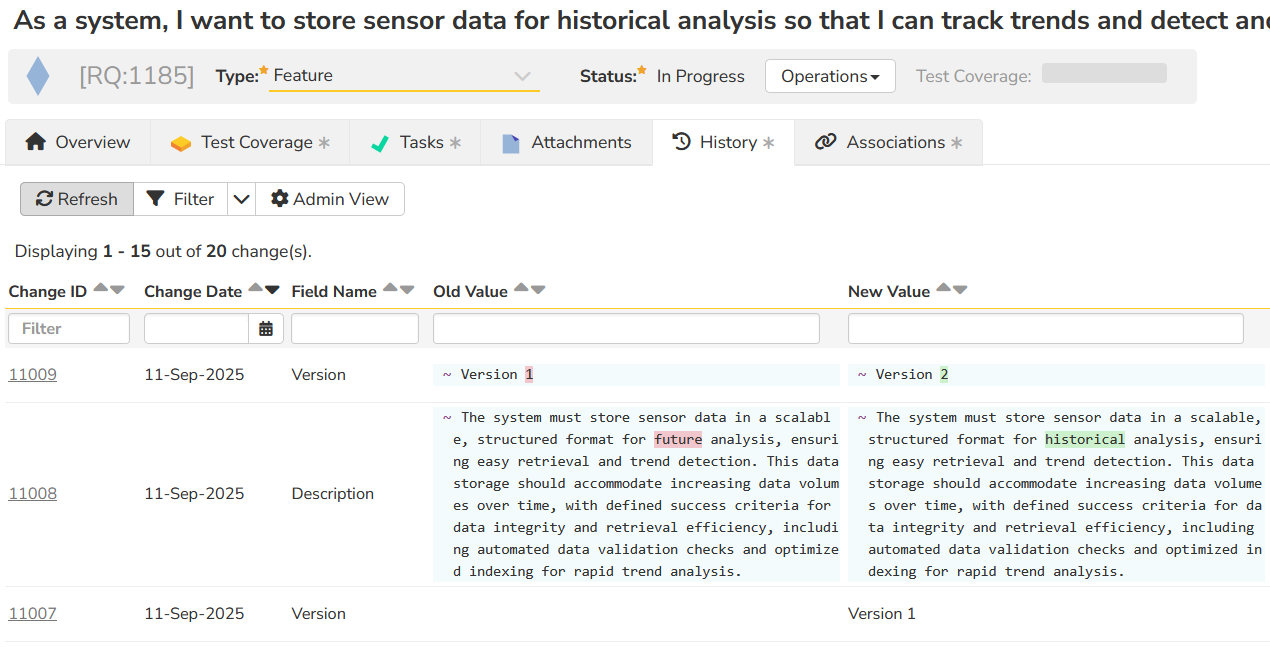Focus the Field Name filter input
The image size is (1270, 651).
[354, 329]
